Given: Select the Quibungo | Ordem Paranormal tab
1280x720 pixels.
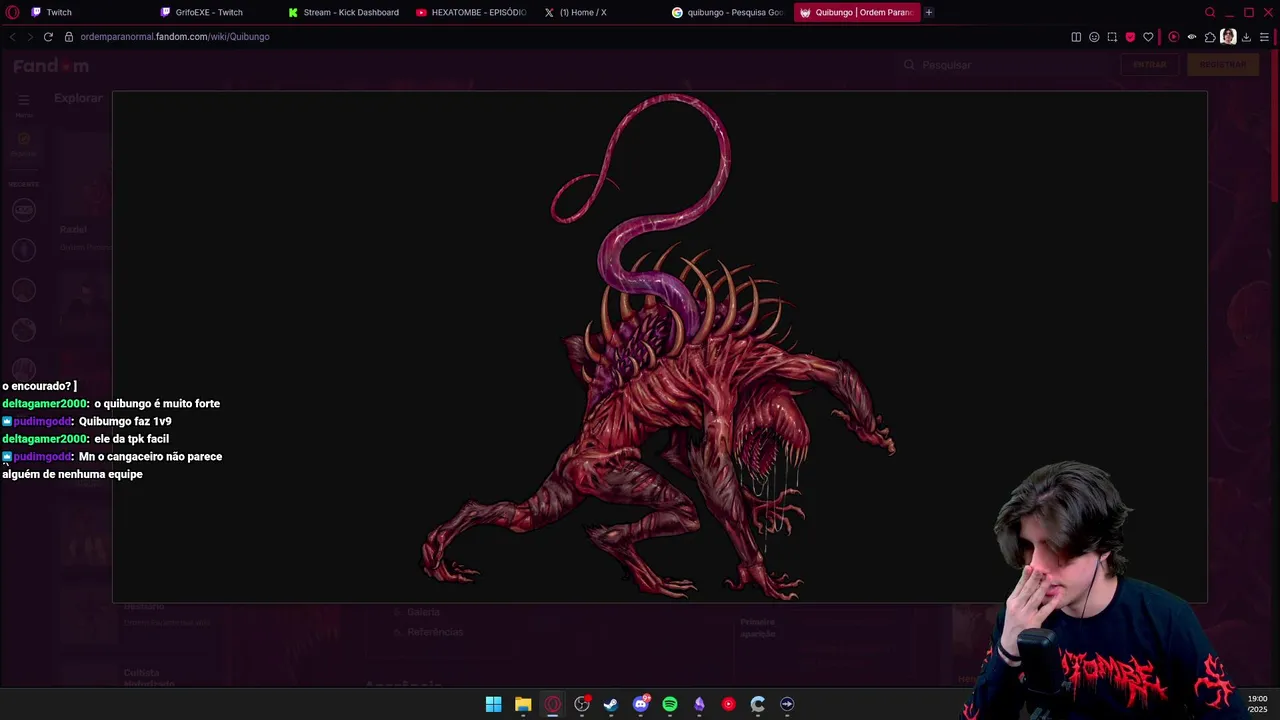Looking at the screenshot, I should [856, 12].
